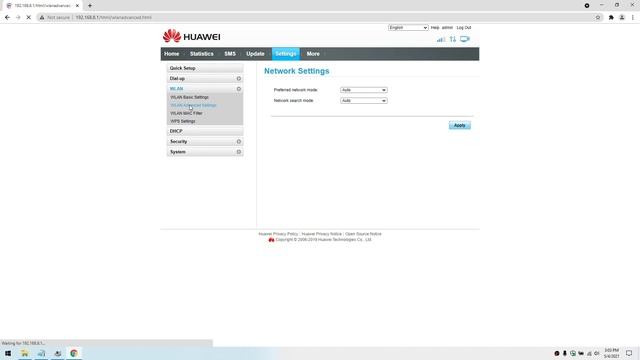The image size is (640, 360).
Task: Open the Statistics tab
Action: click(x=202, y=54)
